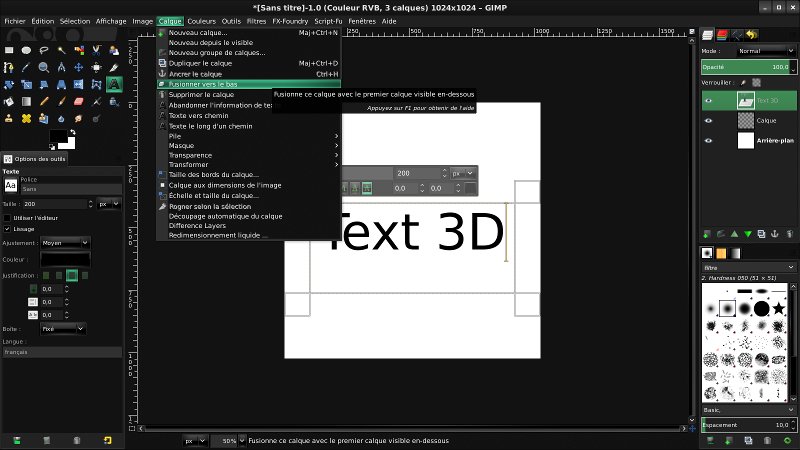Image resolution: width=800 pixels, height=450 pixels.
Task: Open layer Mode dropdown set to Normal
Action: (x=766, y=51)
